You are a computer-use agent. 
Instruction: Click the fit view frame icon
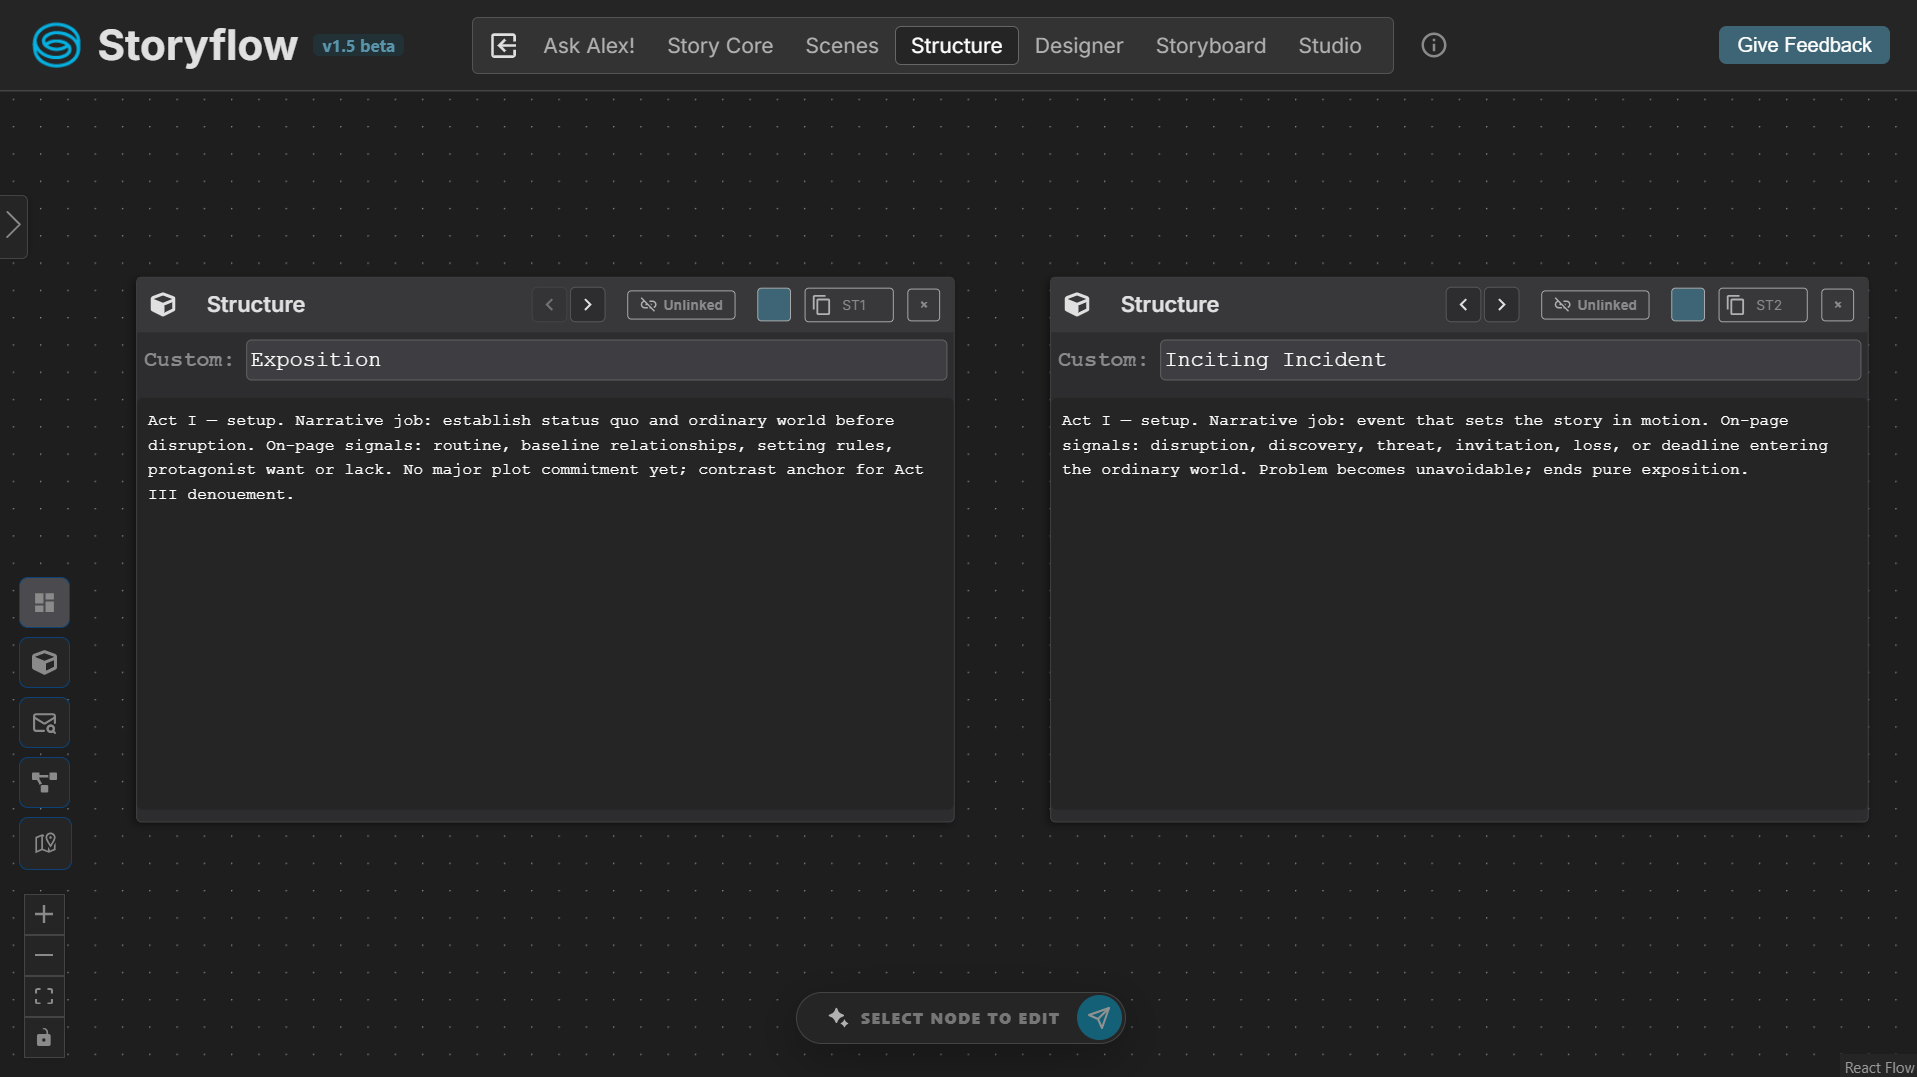44,996
